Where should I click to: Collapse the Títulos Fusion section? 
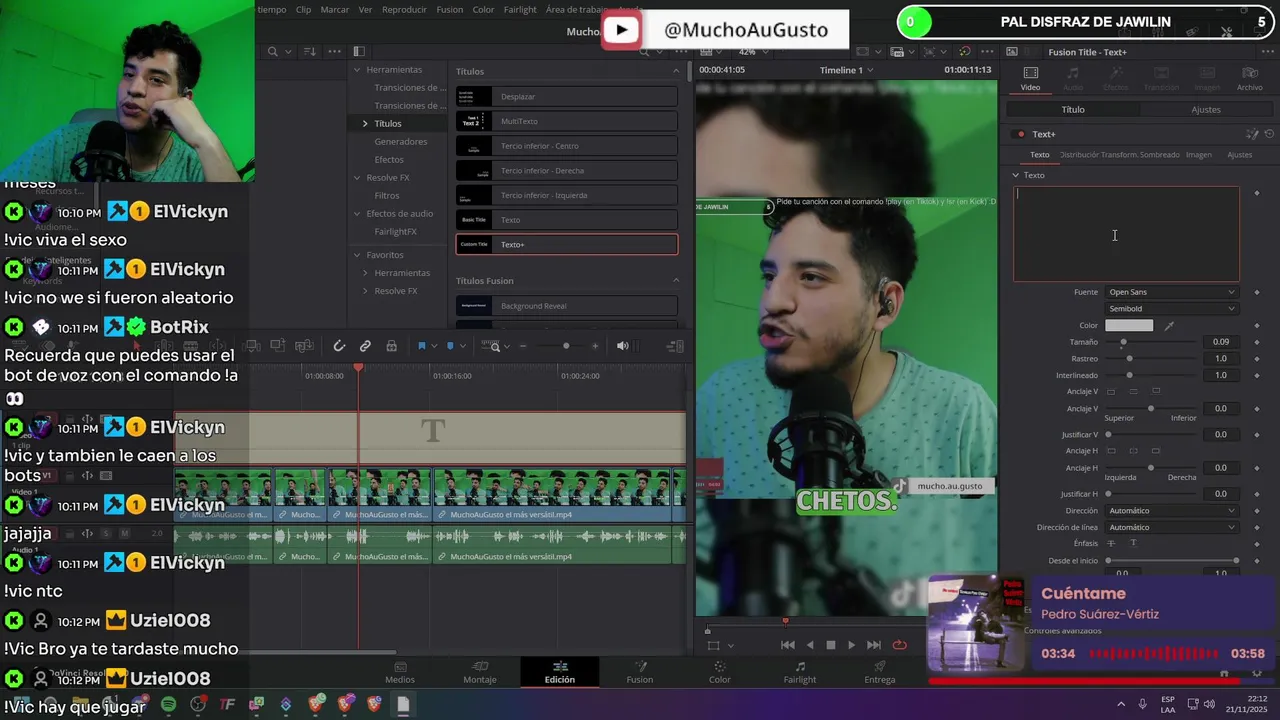pyautogui.click(x=675, y=281)
